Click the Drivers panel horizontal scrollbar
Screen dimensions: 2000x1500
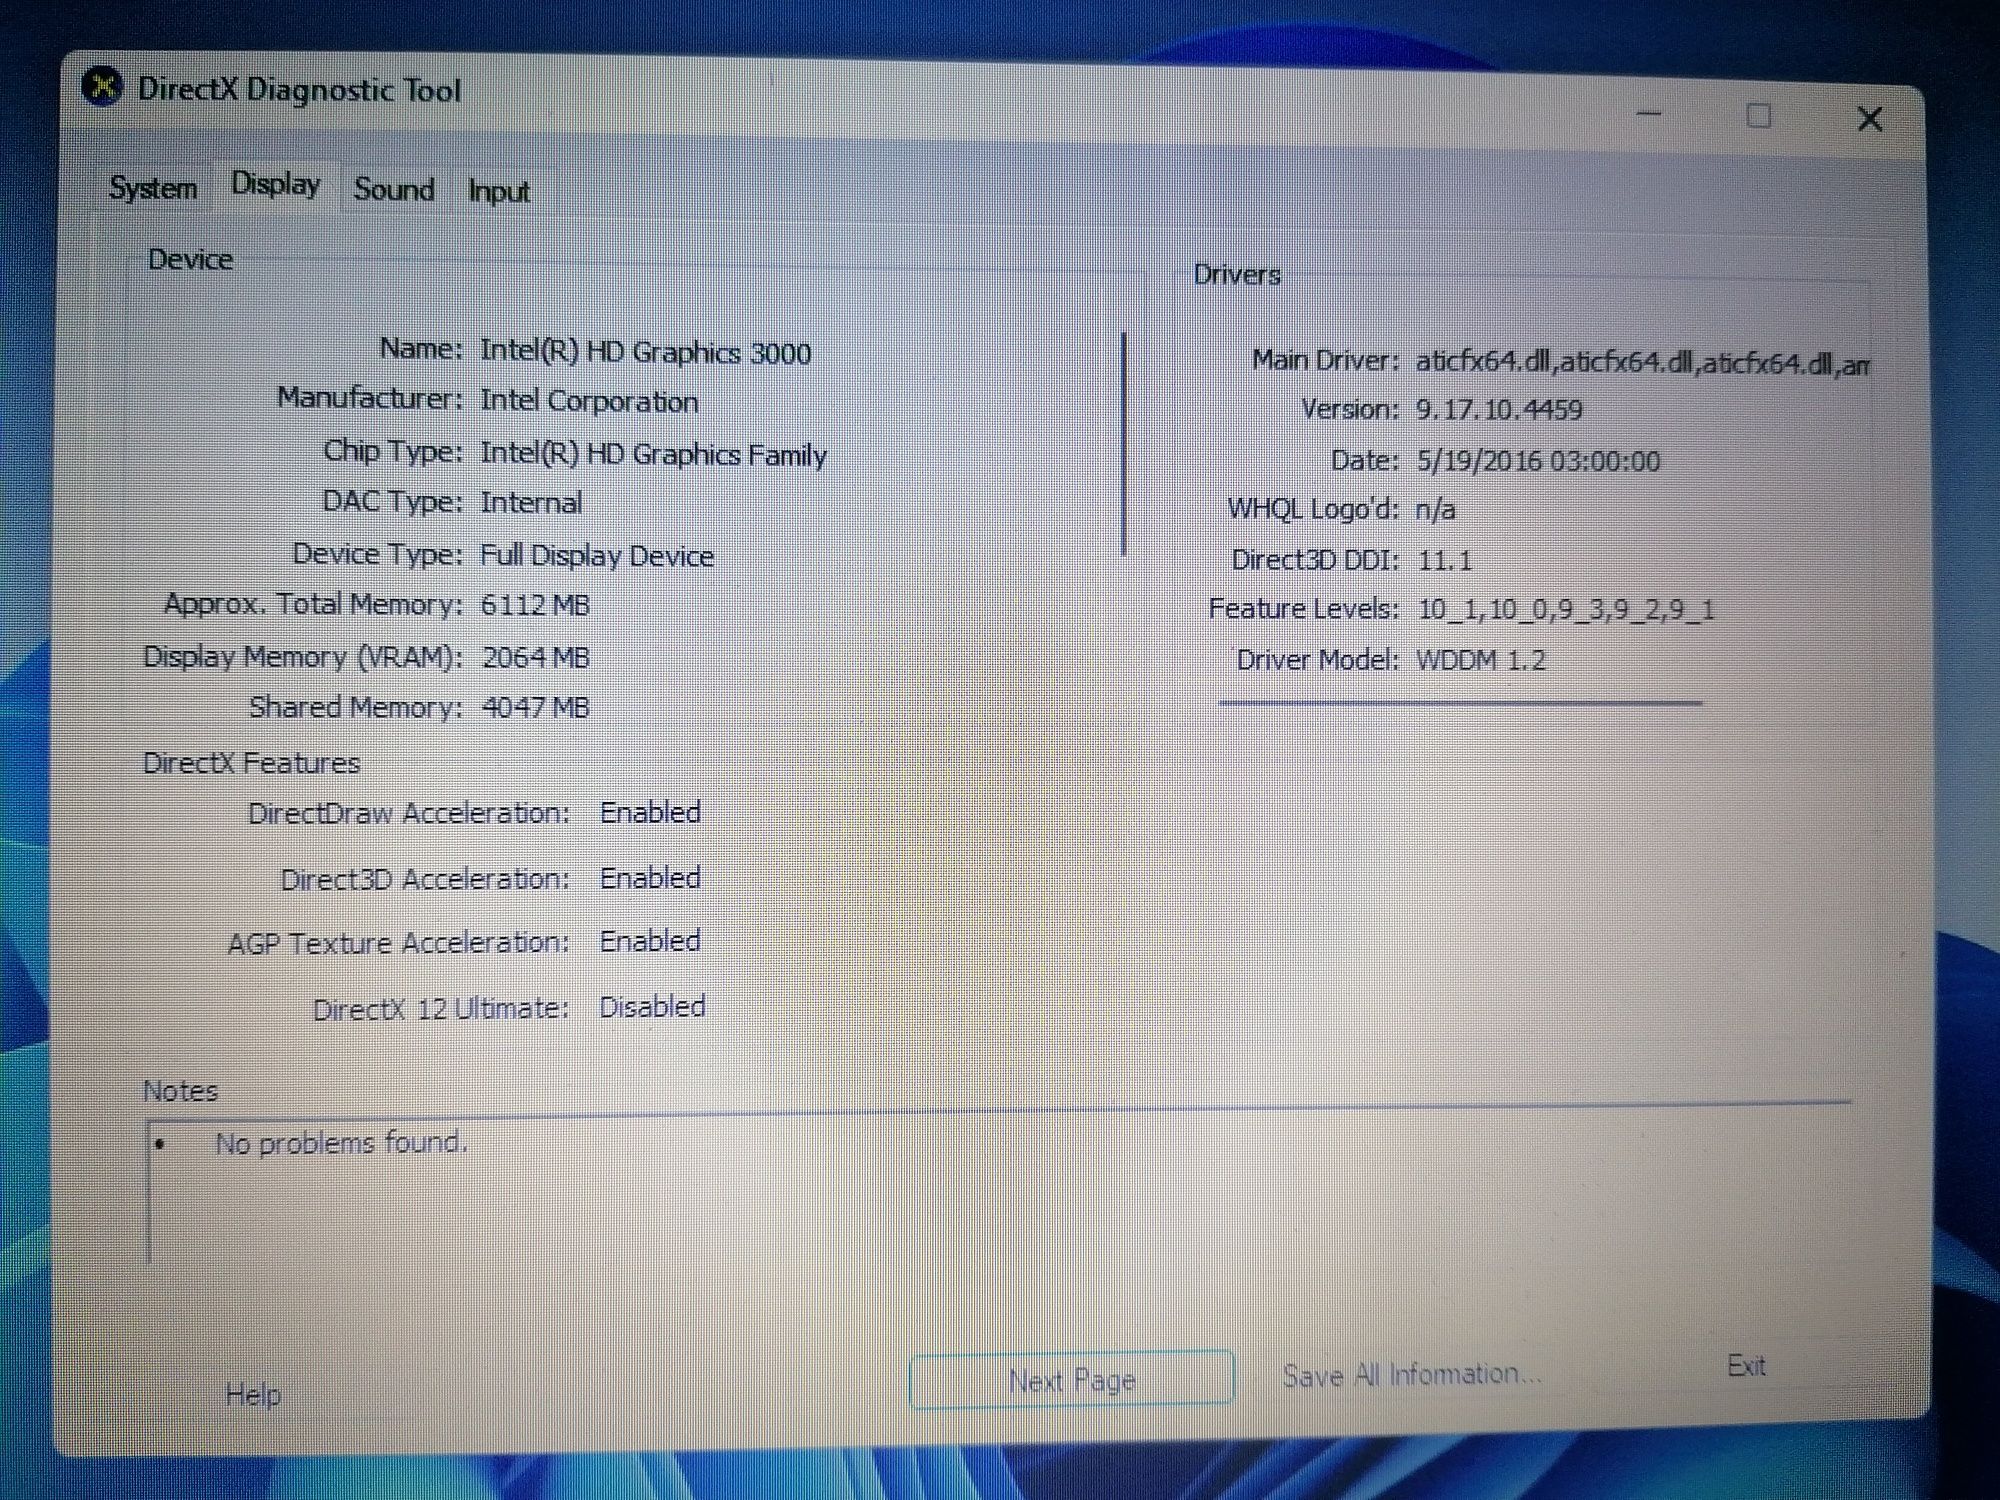[x=1460, y=703]
